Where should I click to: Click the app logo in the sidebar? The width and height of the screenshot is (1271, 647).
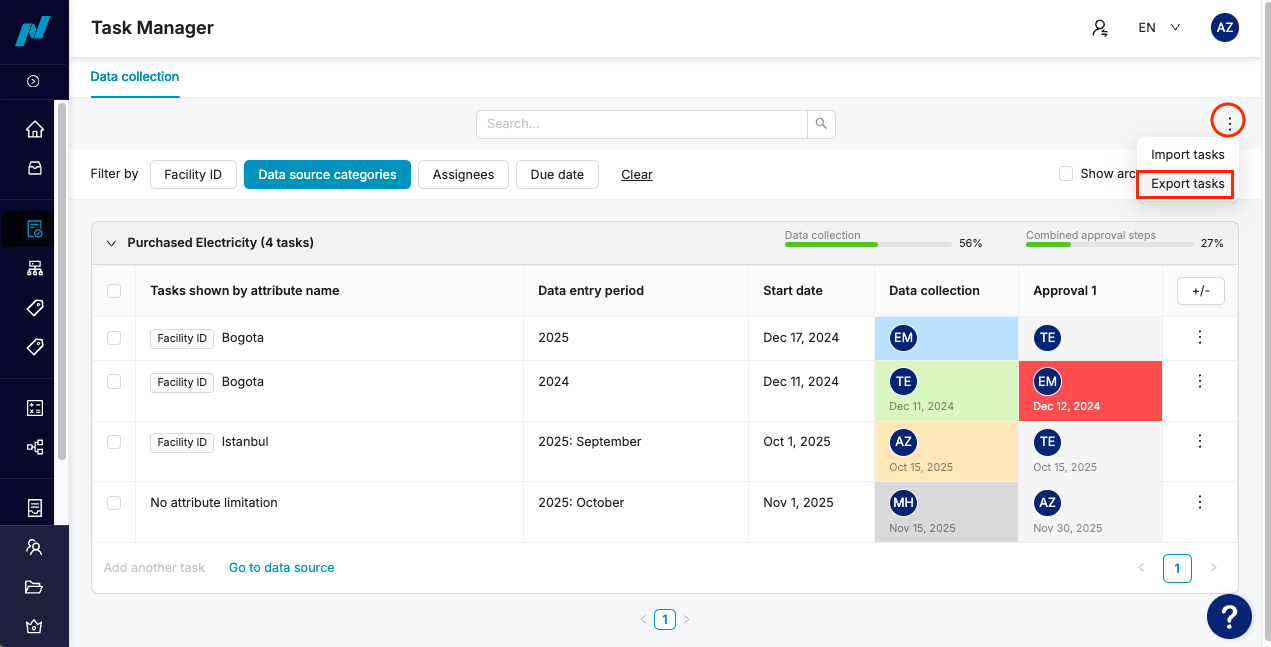34,31
